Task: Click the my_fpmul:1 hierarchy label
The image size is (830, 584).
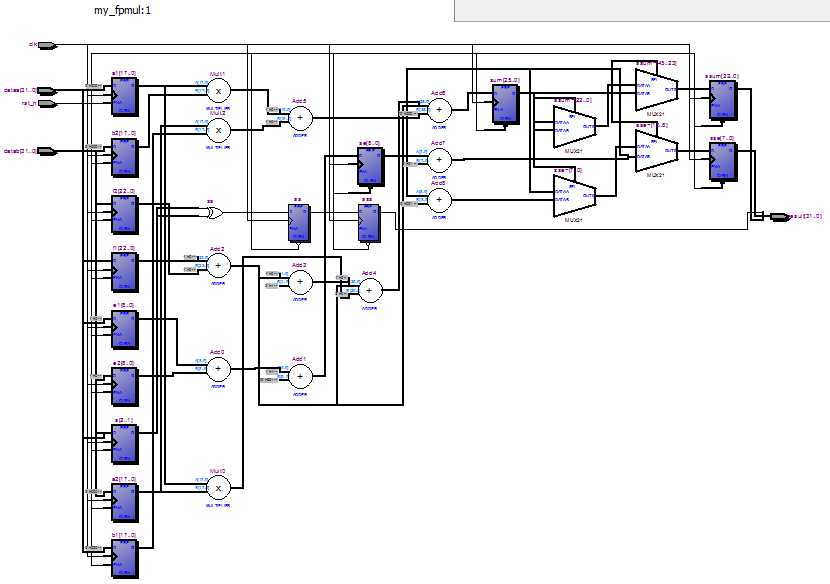Action: tap(122, 10)
